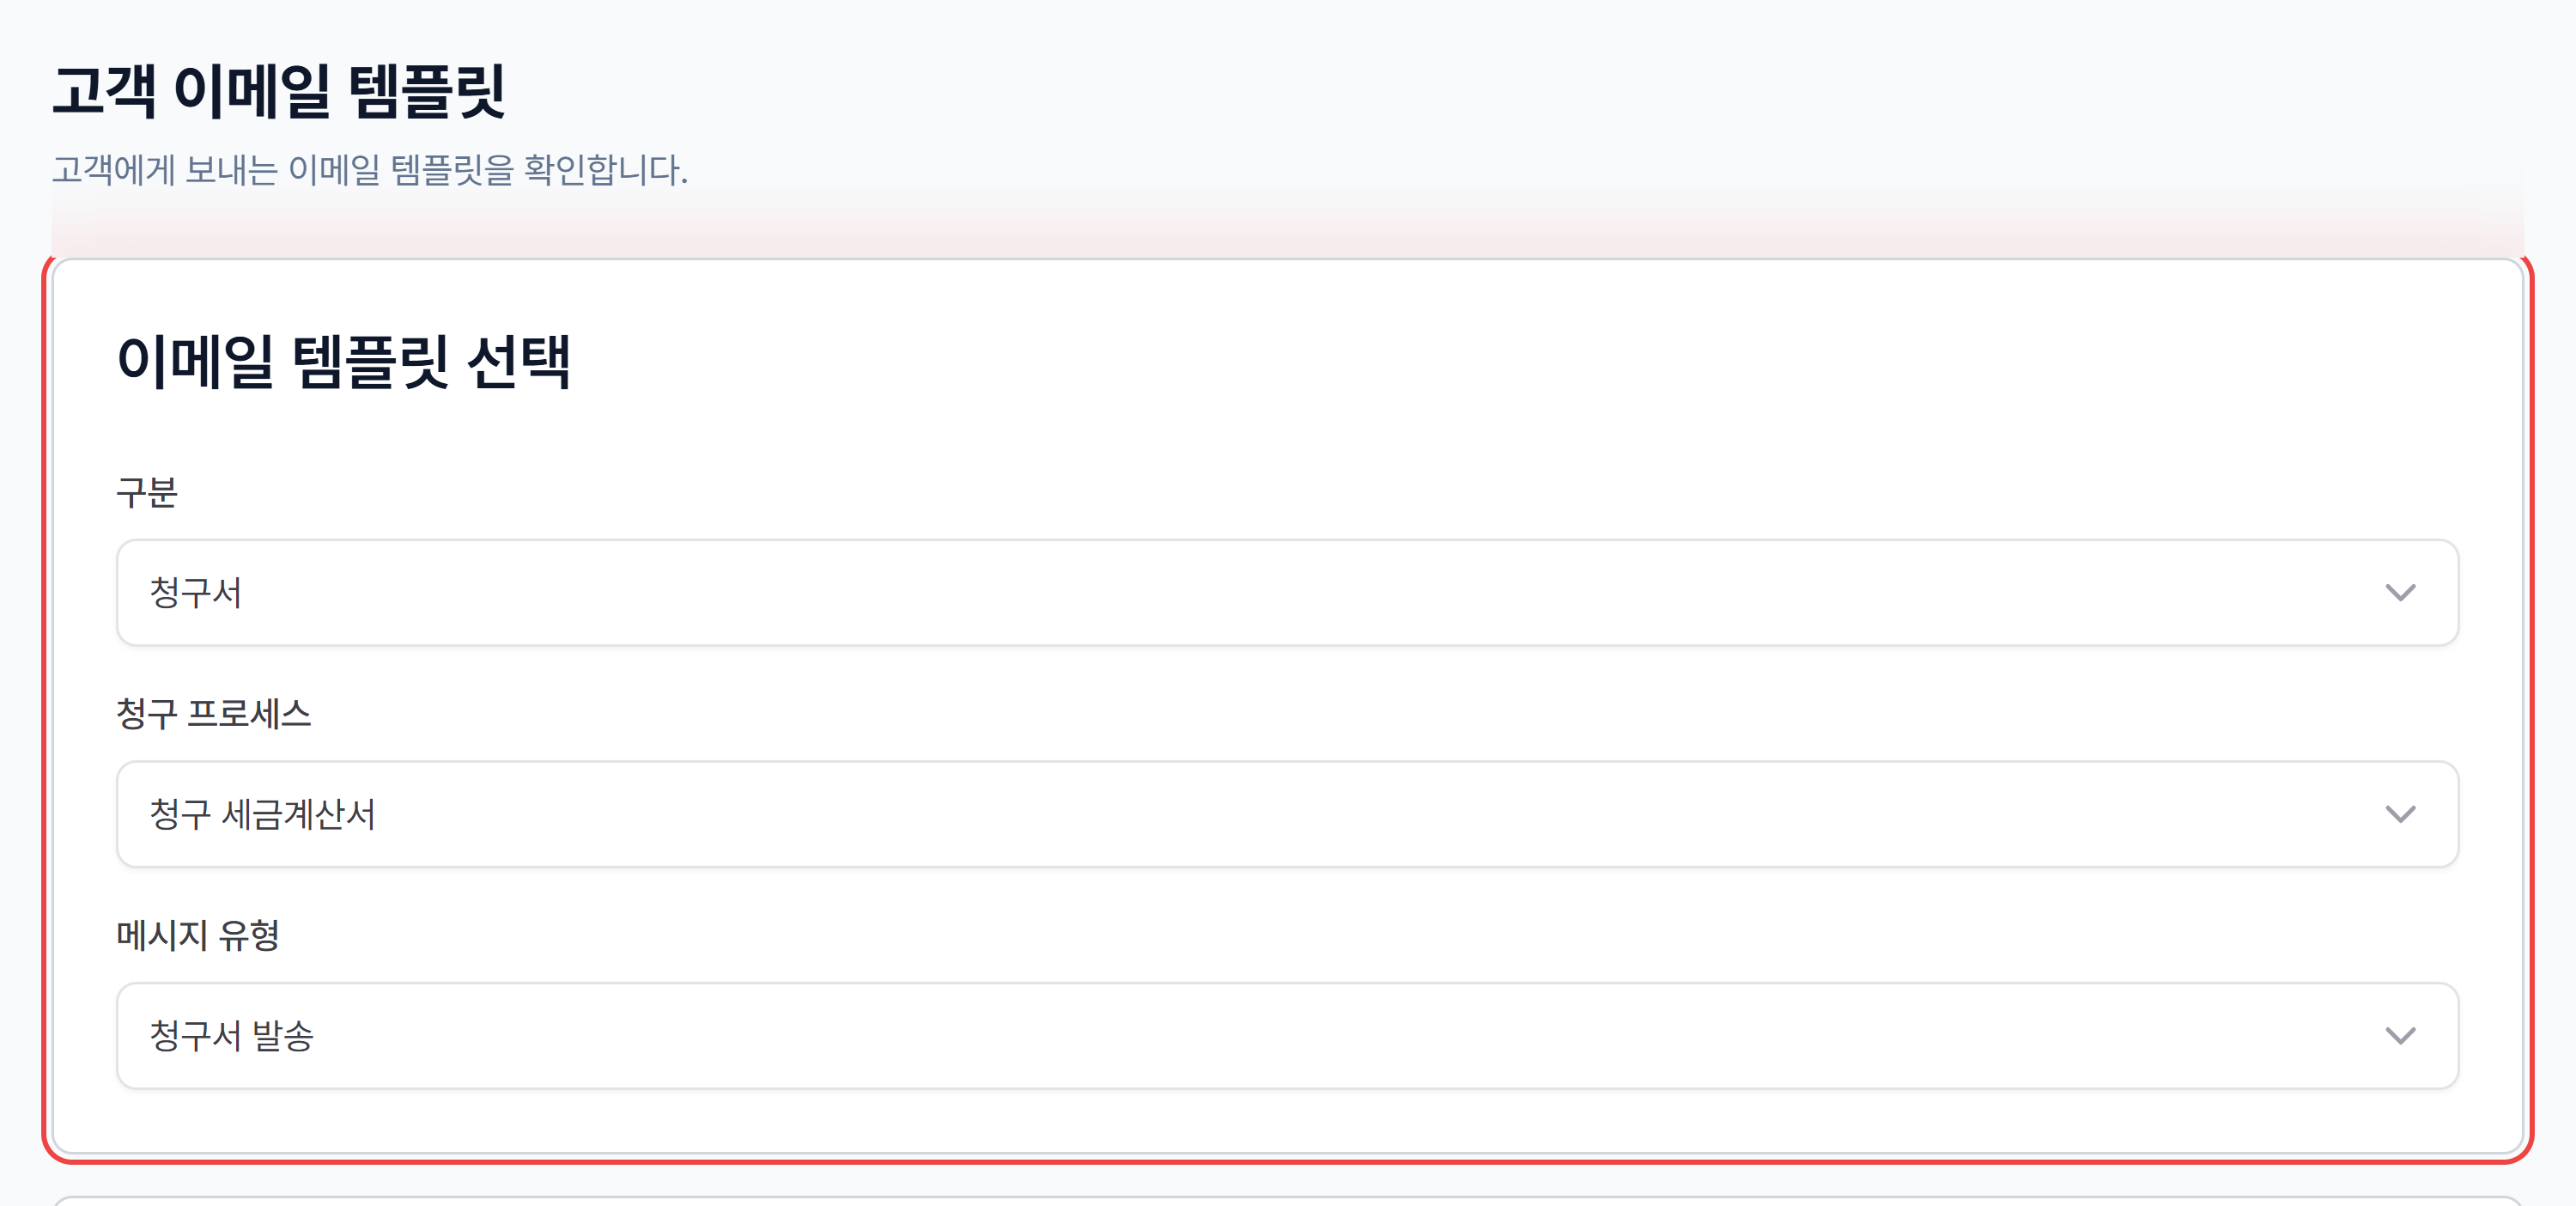Select the 청구서 발송 value text

[231, 1035]
